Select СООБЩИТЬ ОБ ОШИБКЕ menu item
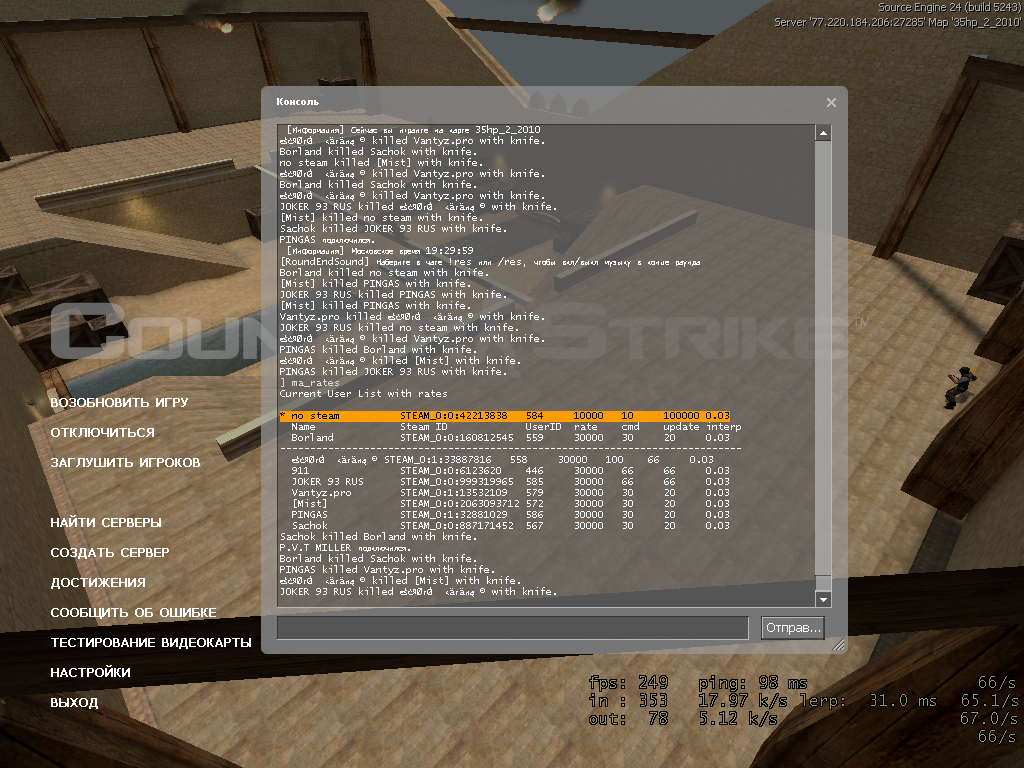 [133, 613]
